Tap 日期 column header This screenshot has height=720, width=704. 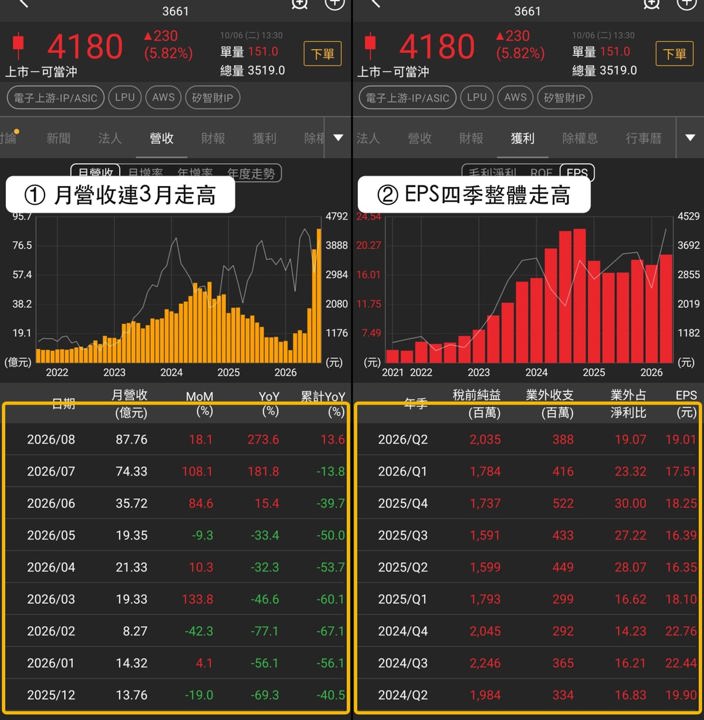click(x=63, y=404)
